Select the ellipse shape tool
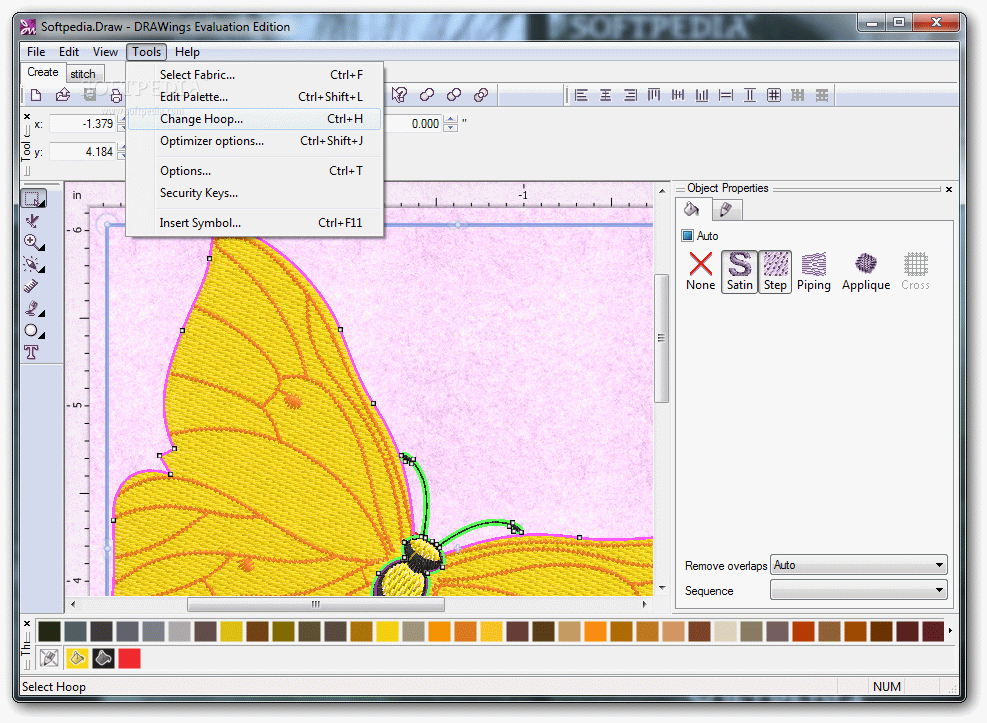 click(x=32, y=331)
